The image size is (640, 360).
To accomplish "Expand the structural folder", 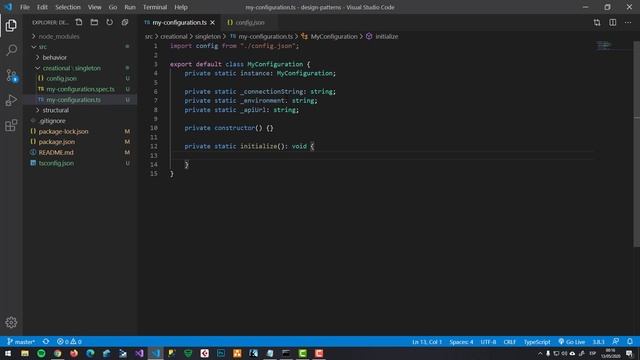I will 80,110.
